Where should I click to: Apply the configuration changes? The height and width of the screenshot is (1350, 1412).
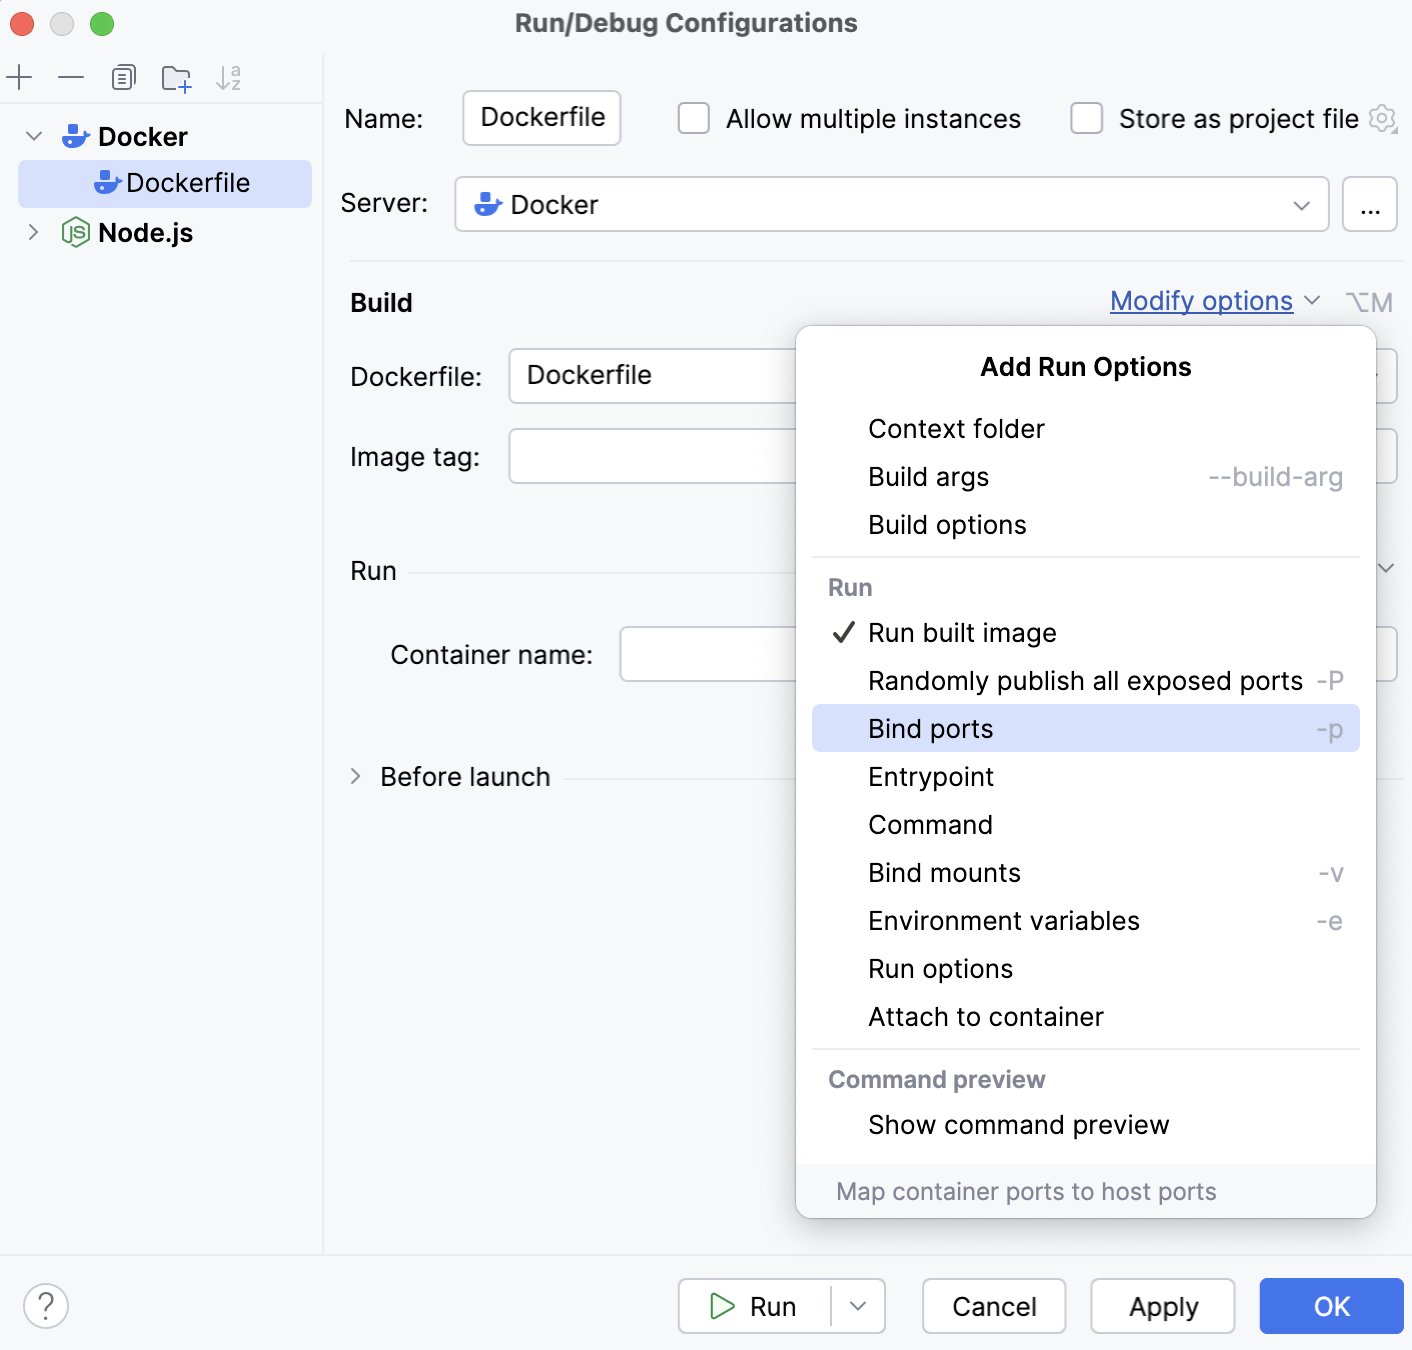(x=1162, y=1306)
